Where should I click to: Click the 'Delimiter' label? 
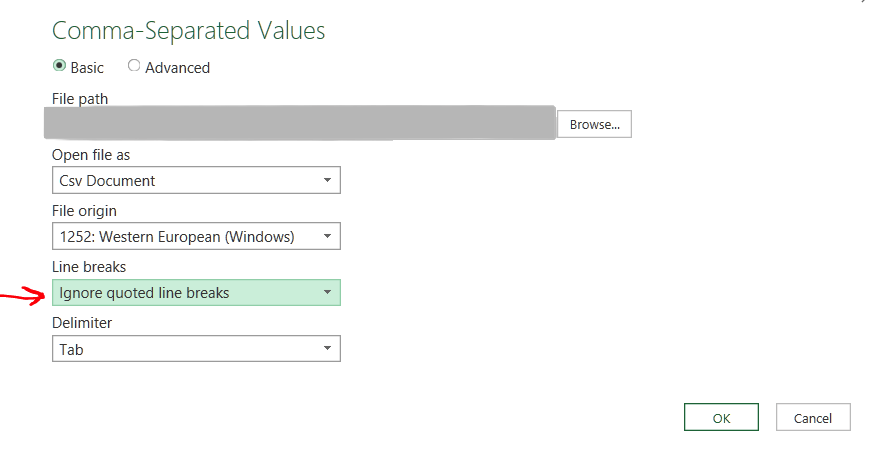(x=82, y=323)
